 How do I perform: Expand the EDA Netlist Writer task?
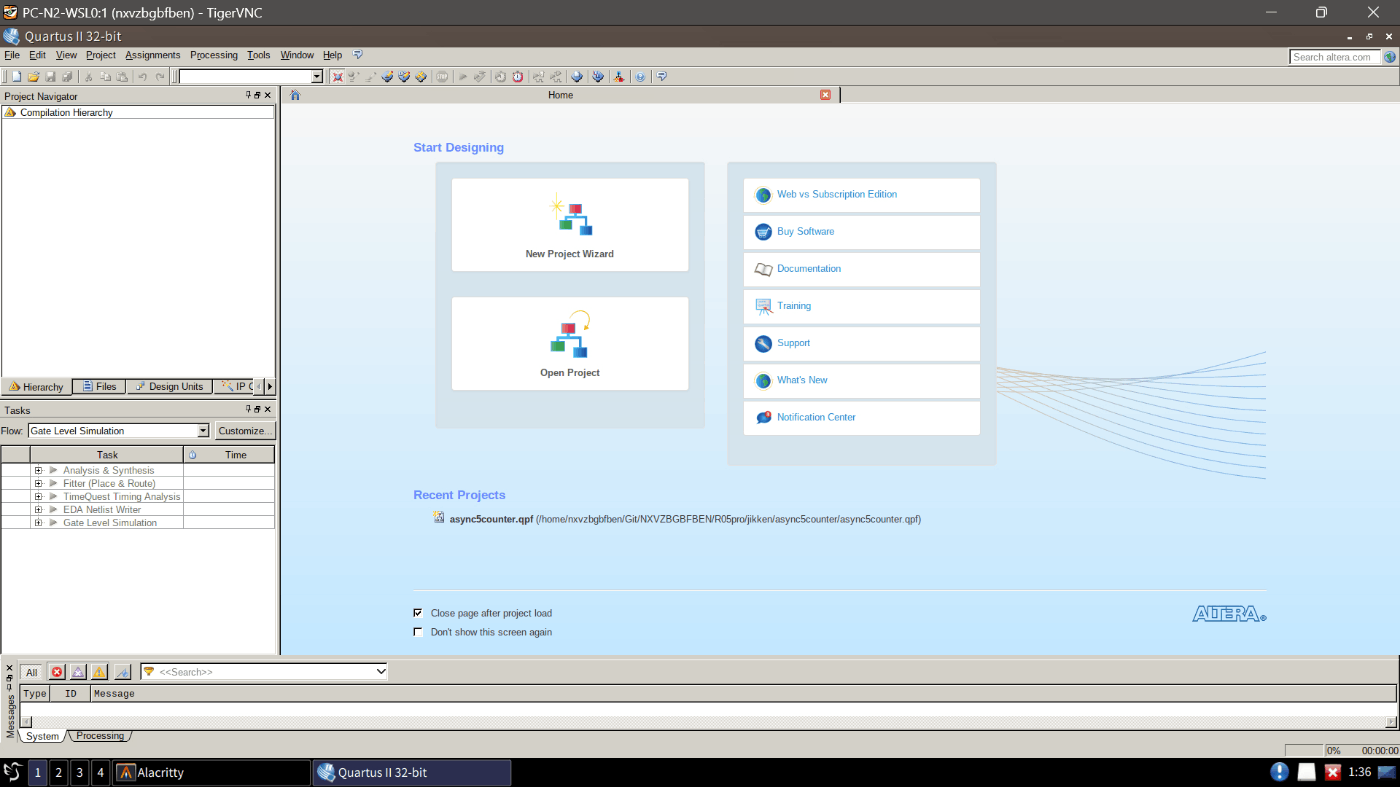coord(38,509)
